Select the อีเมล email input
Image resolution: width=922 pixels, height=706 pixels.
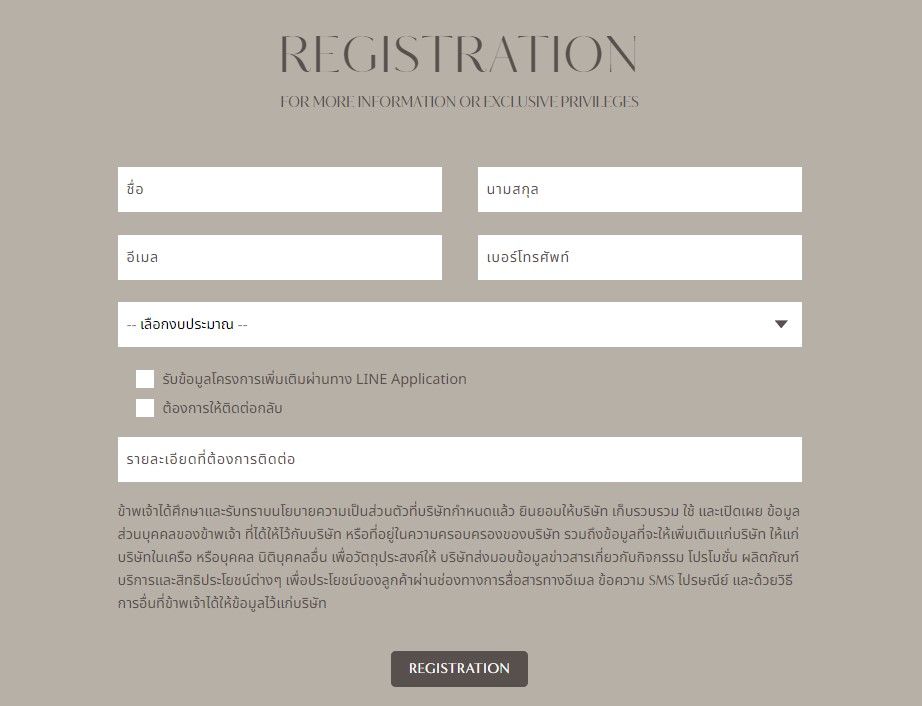click(280, 257)
